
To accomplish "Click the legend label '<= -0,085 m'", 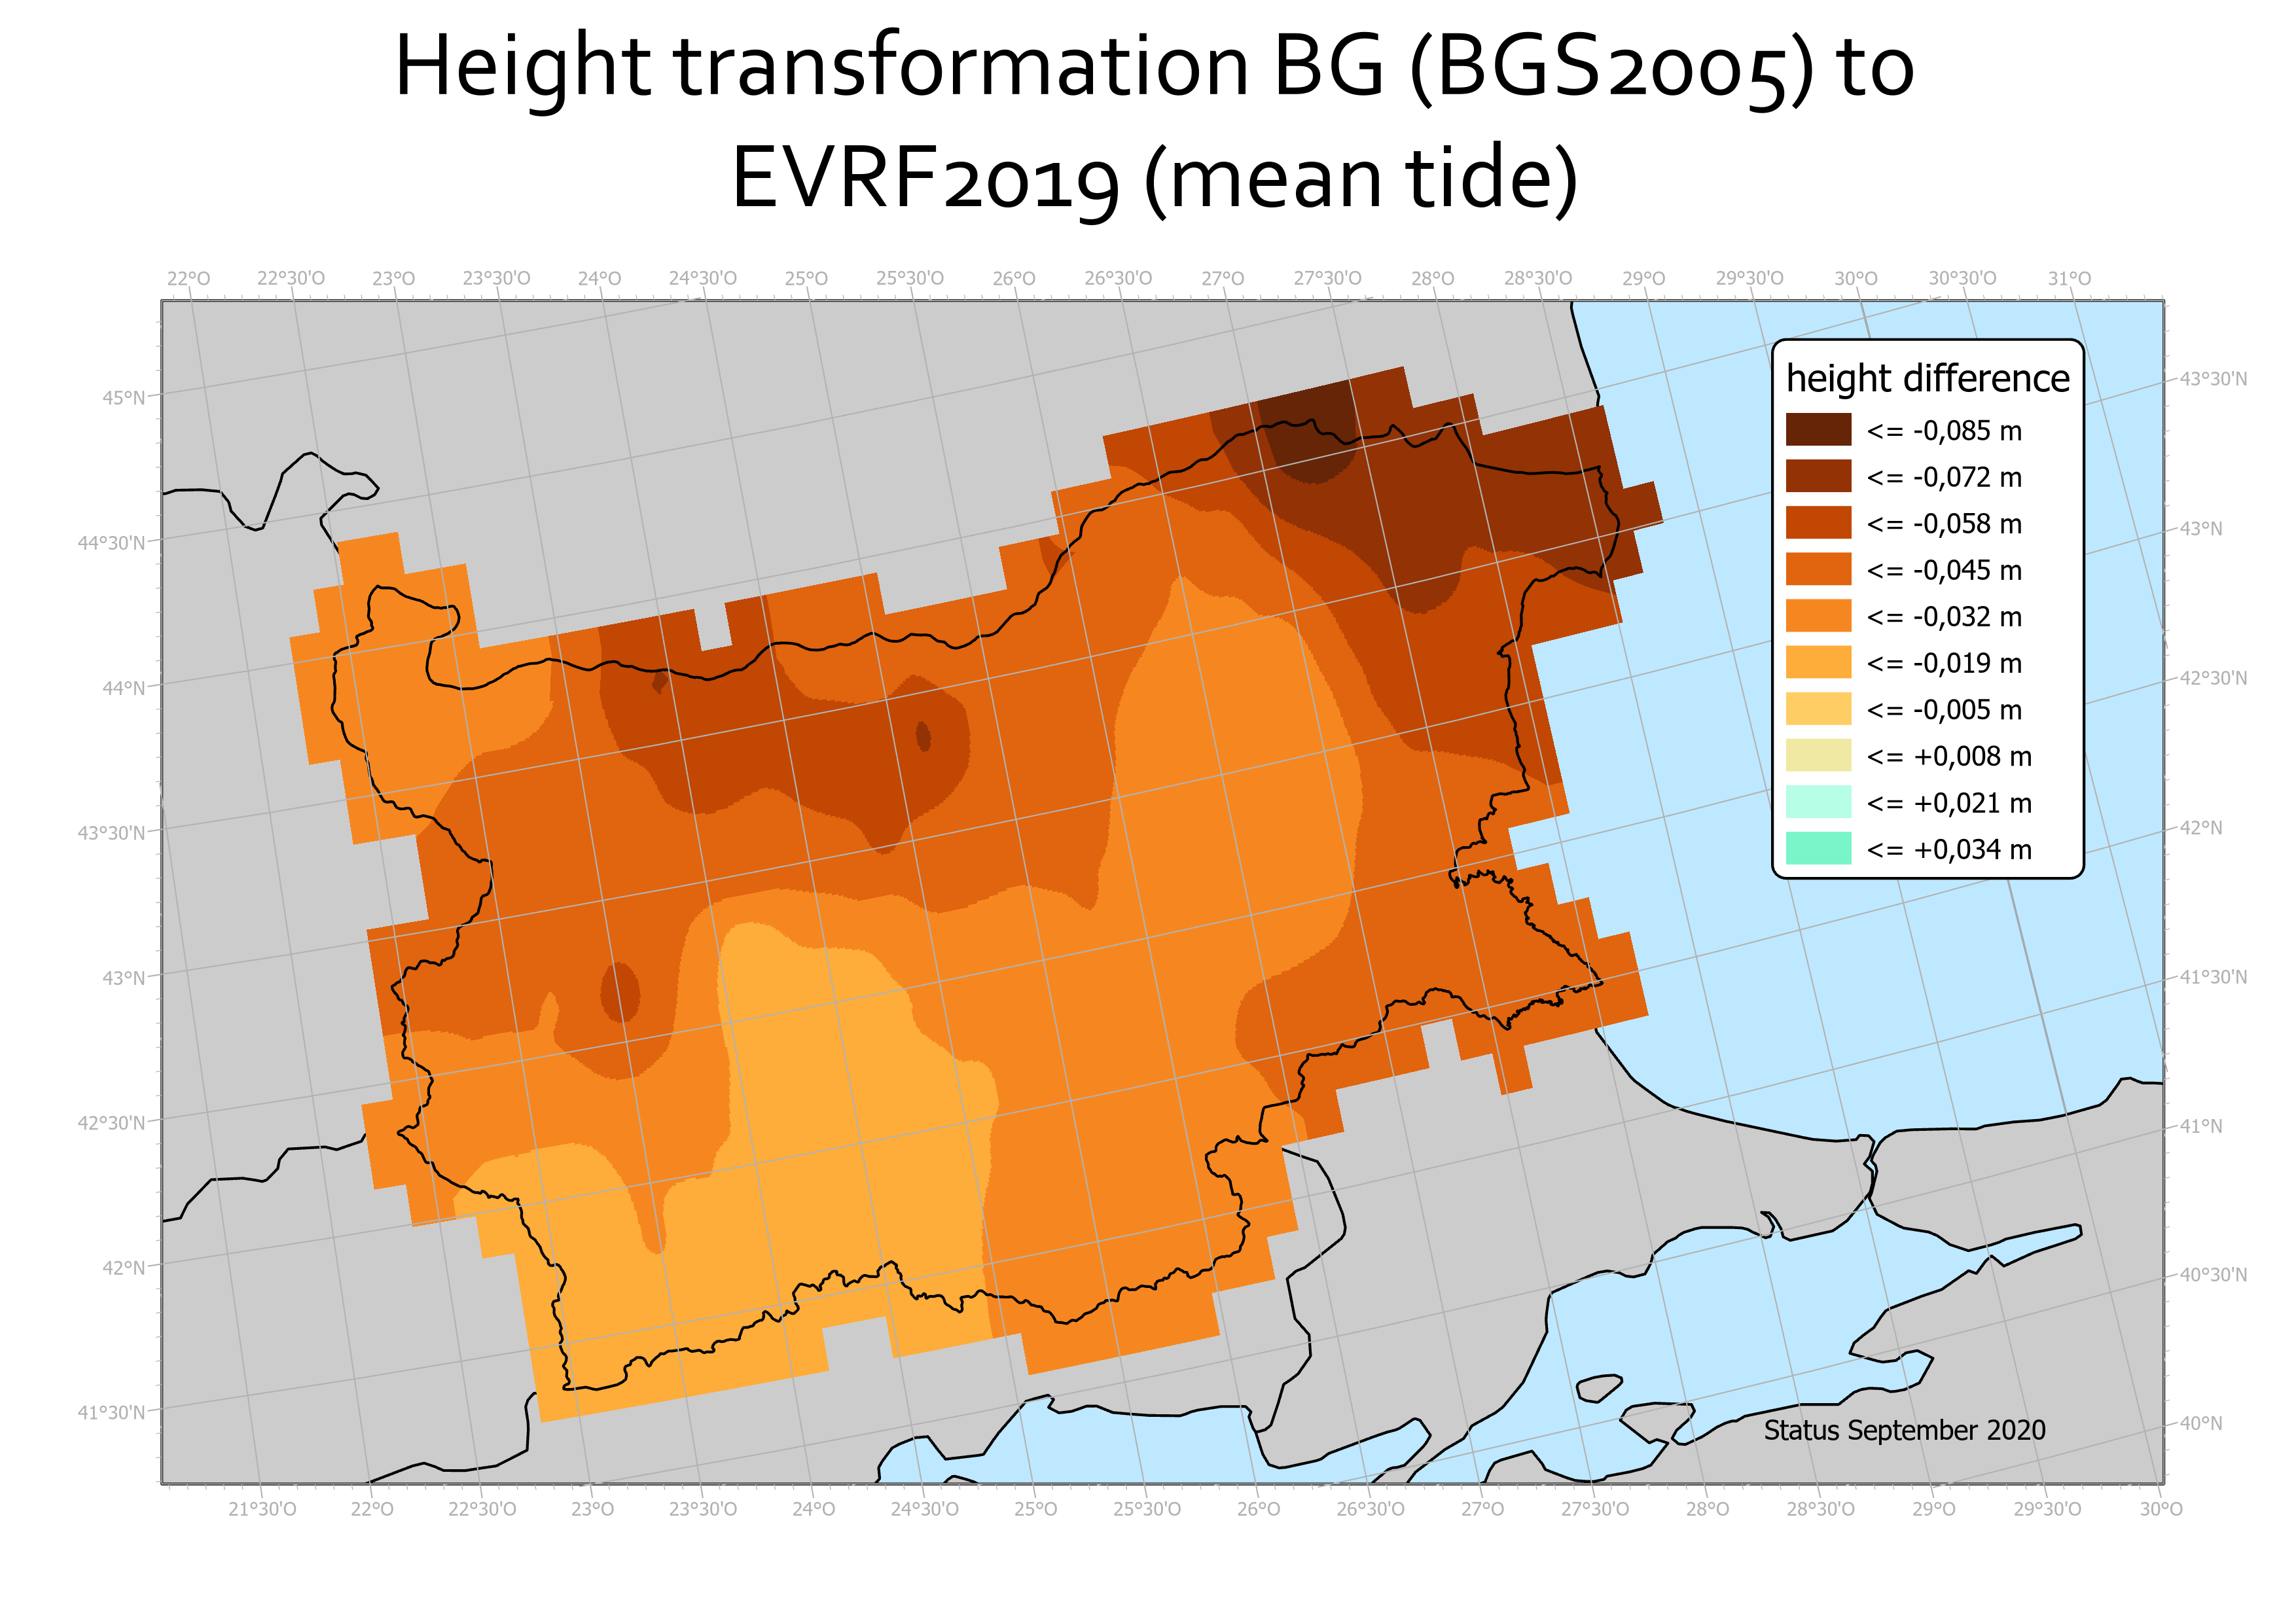I will pyautogui.click(x=1944, y=431).
